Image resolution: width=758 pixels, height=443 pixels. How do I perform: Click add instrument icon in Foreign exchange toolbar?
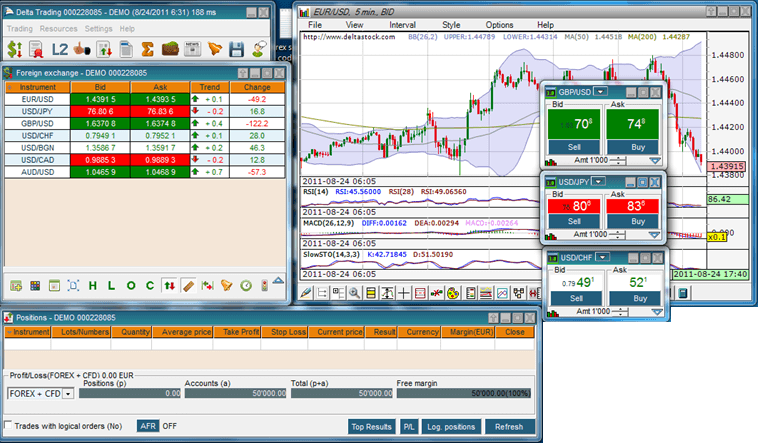16,286
